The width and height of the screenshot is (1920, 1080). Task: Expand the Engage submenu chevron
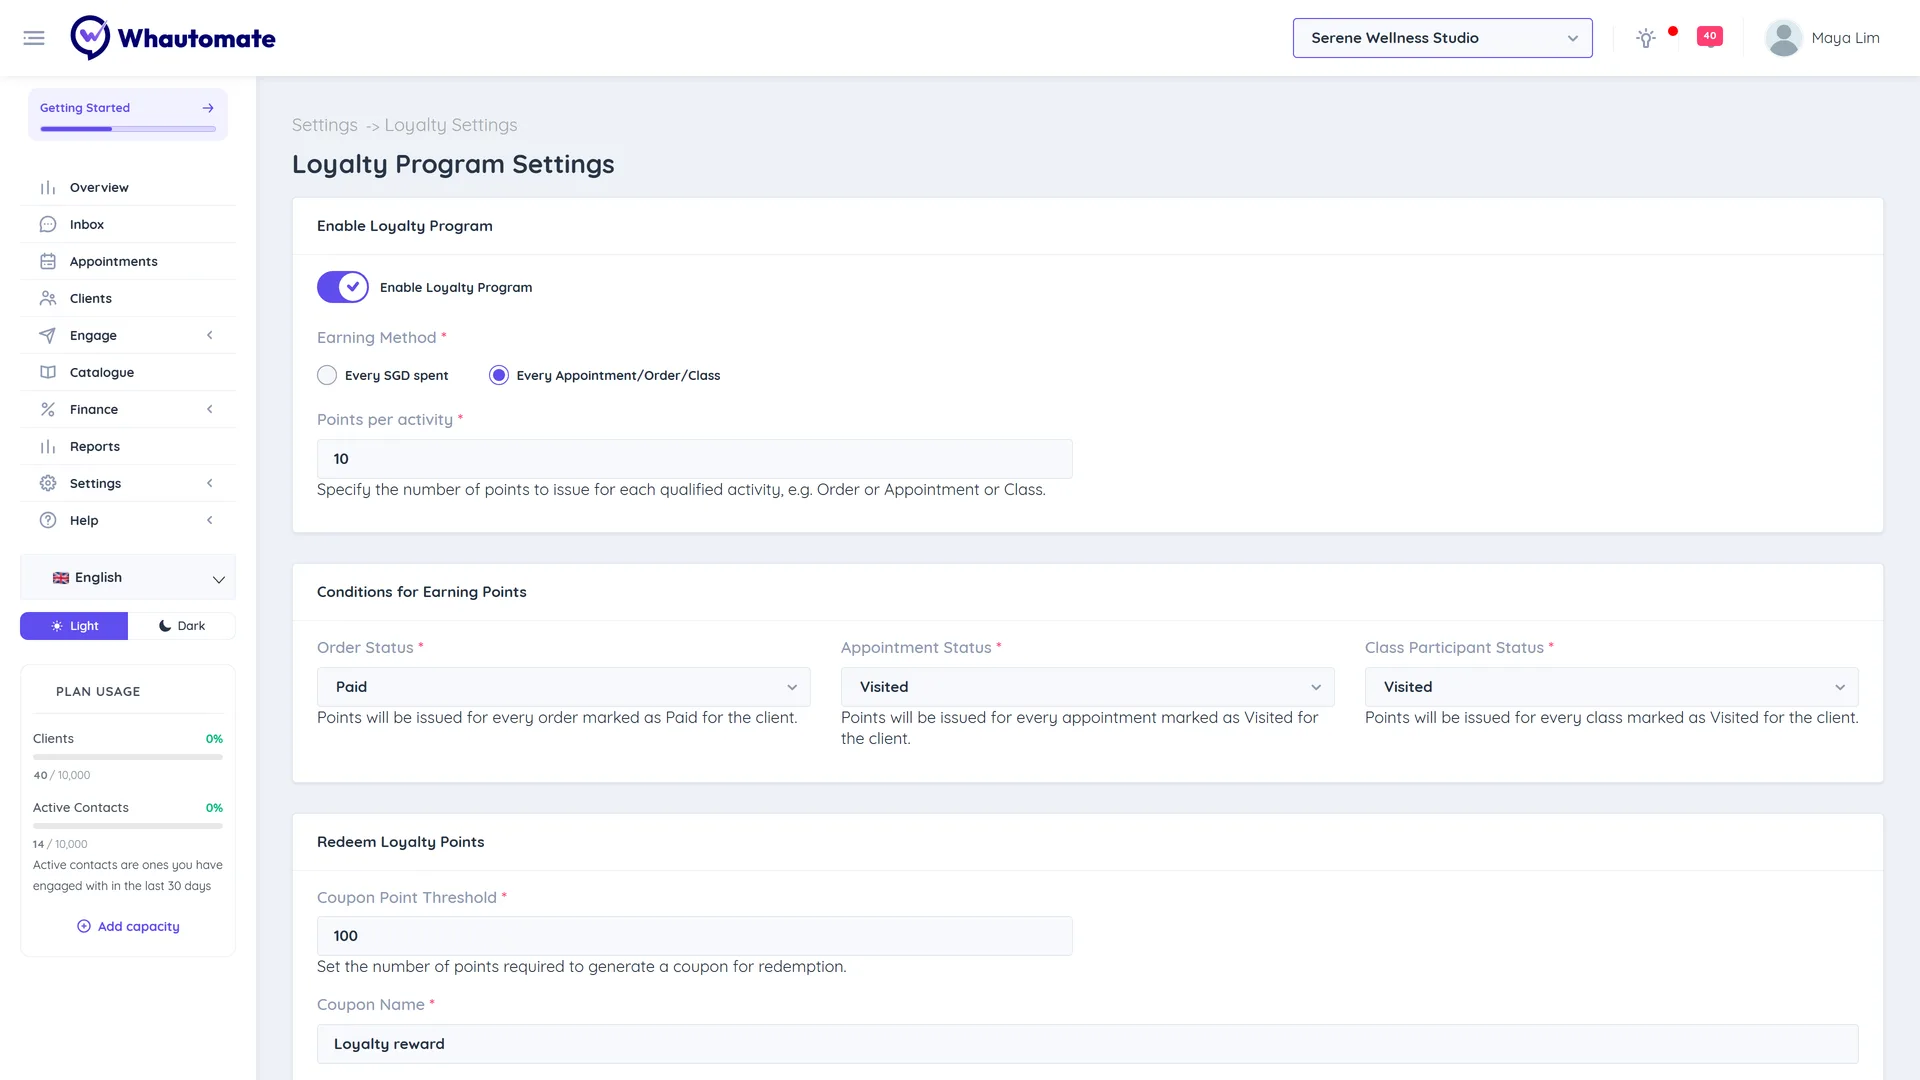[210, 336]
